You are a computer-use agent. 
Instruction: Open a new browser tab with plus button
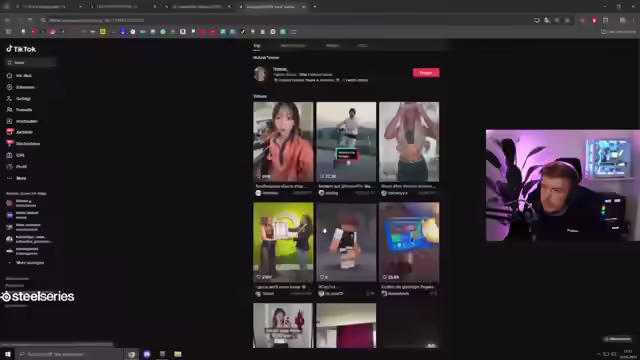(314, 7)
